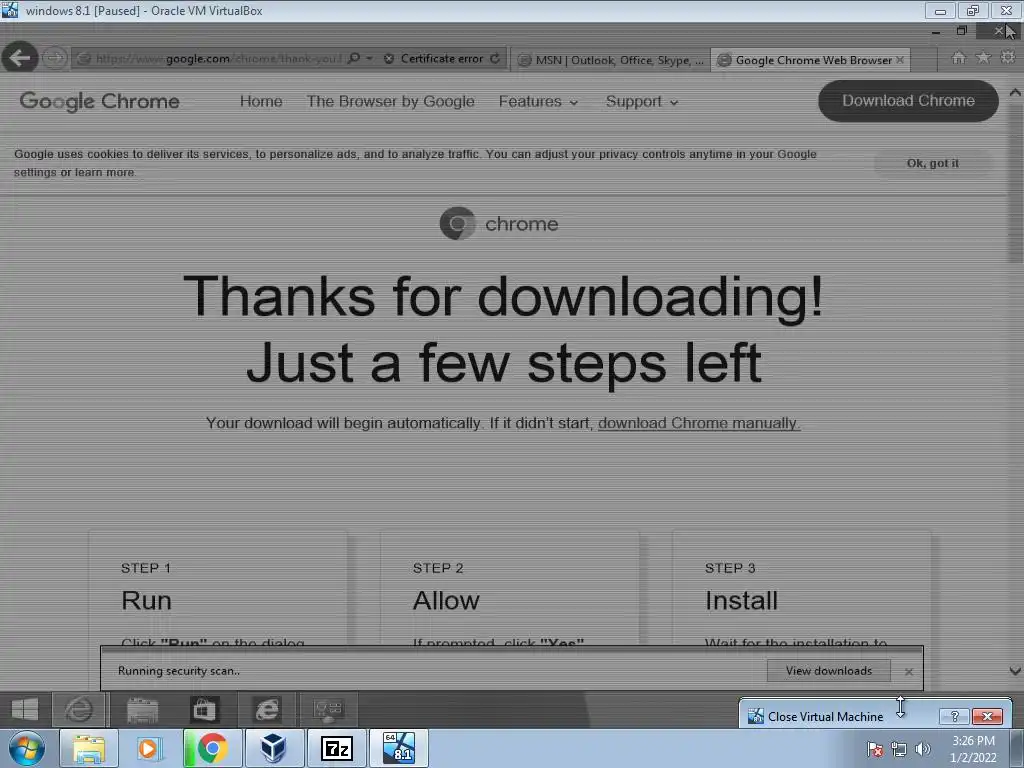Minimize the inner IE window
The height and width of the screenshot is (768, 1024).
coord(936,31)
